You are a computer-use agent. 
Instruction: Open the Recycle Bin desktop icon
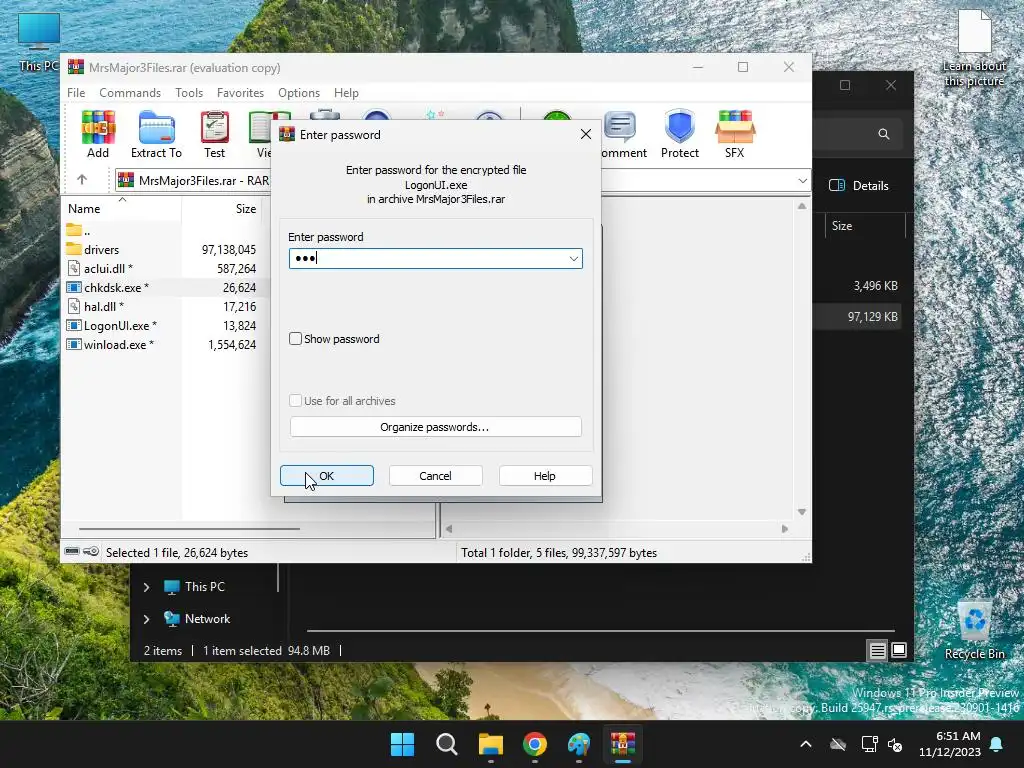(974, 630)
